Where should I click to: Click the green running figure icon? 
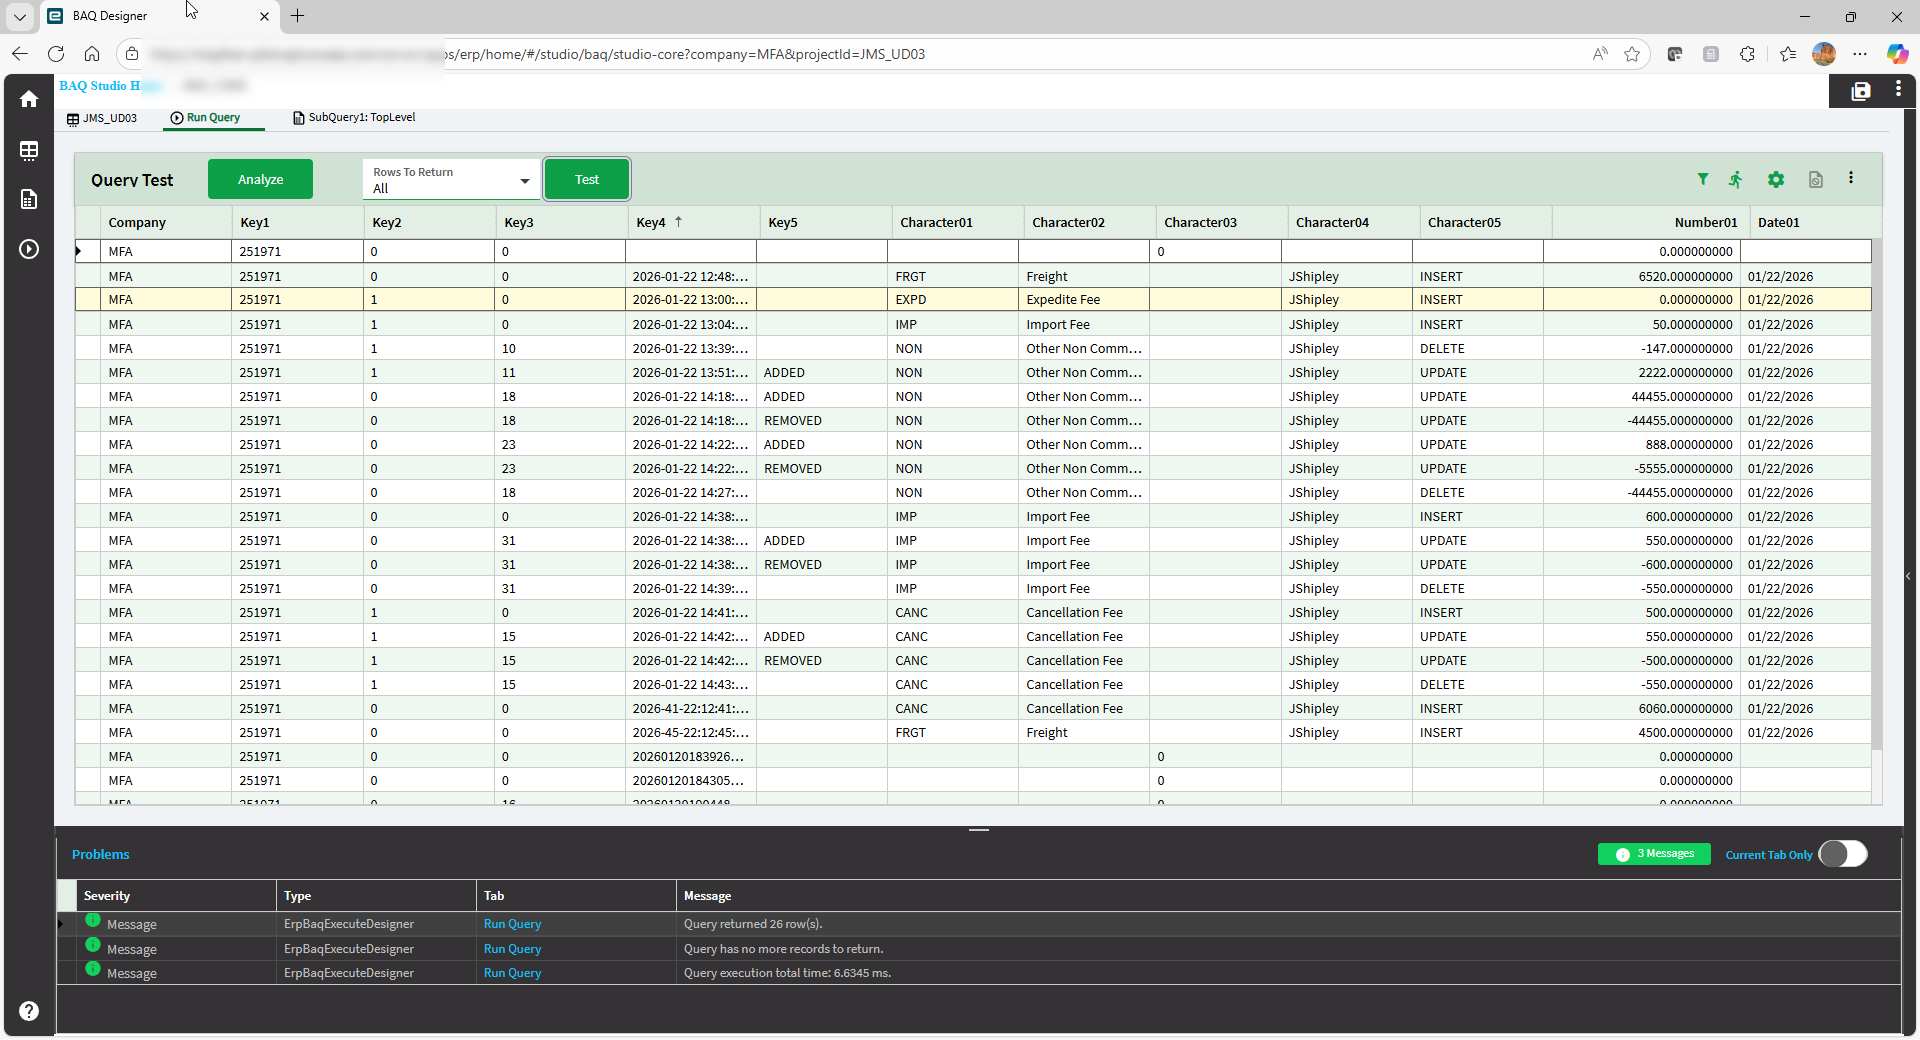point(1736,179)
